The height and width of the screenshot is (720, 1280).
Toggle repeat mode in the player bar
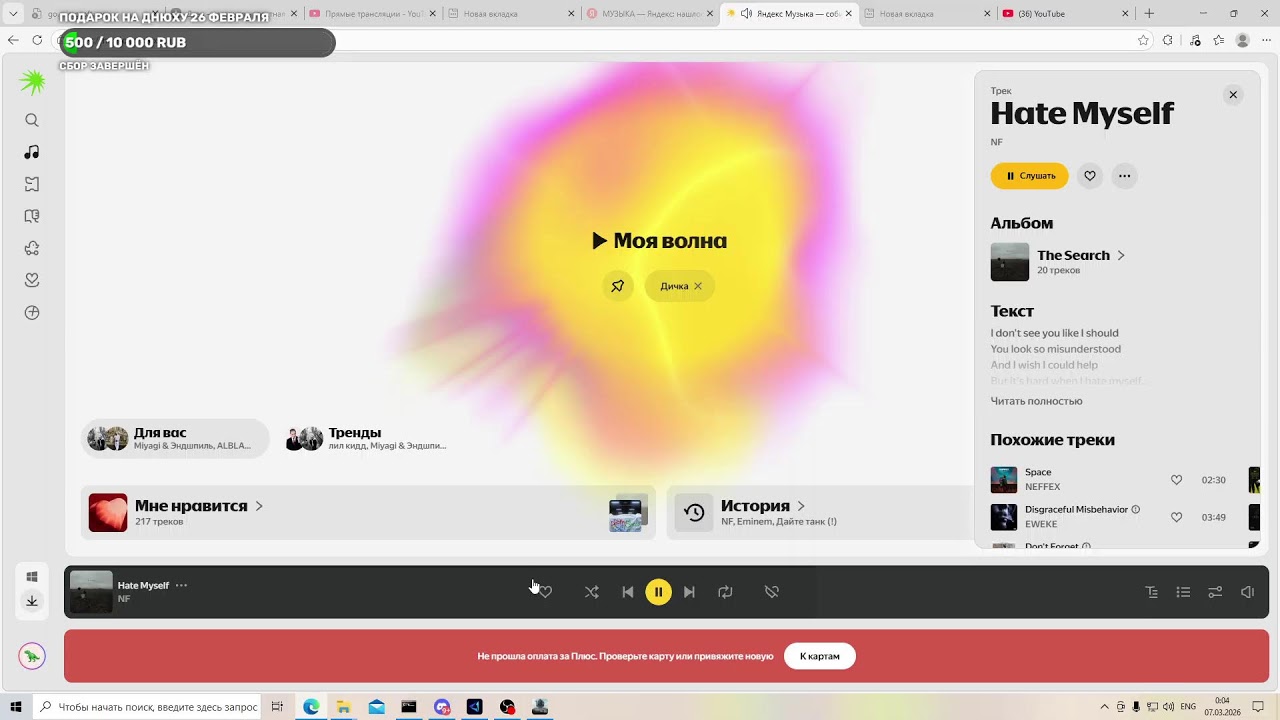(725, 592)
